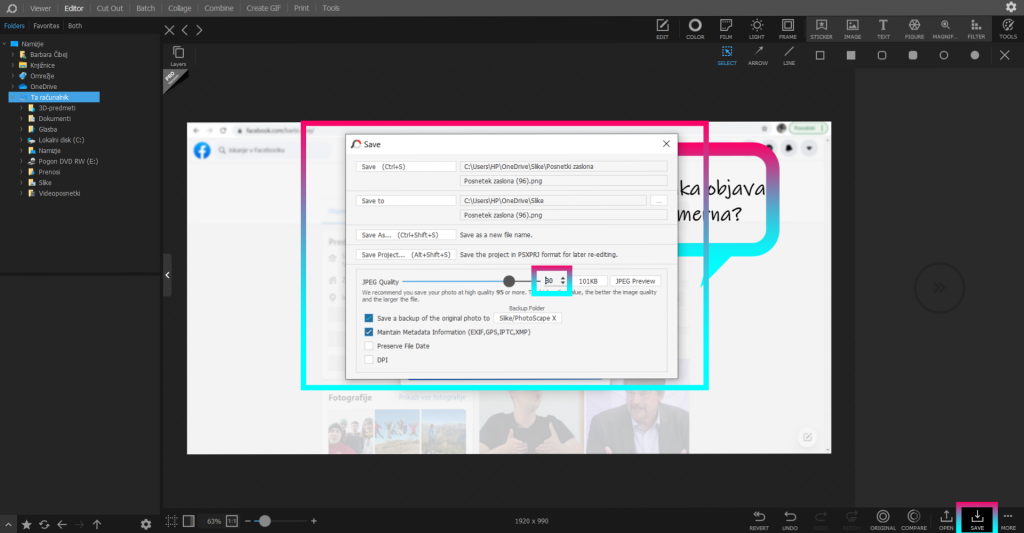Select the Figure insert tool
Screen dimensions: 1024x533
point(914,29)
